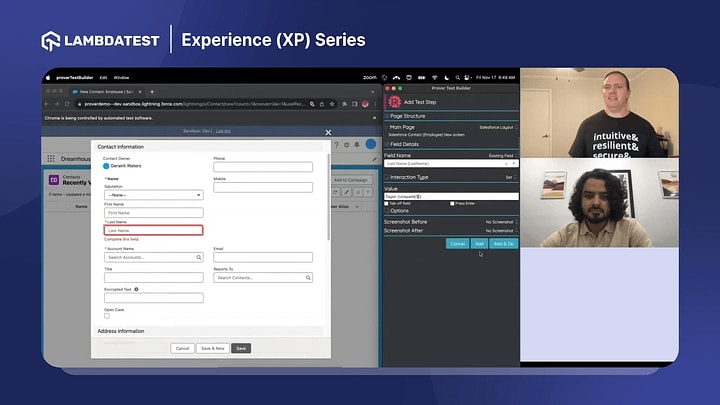The image size is (720, 405).
Task: Open the browser extensions puzzle icon
Action: tap(344, 104)
